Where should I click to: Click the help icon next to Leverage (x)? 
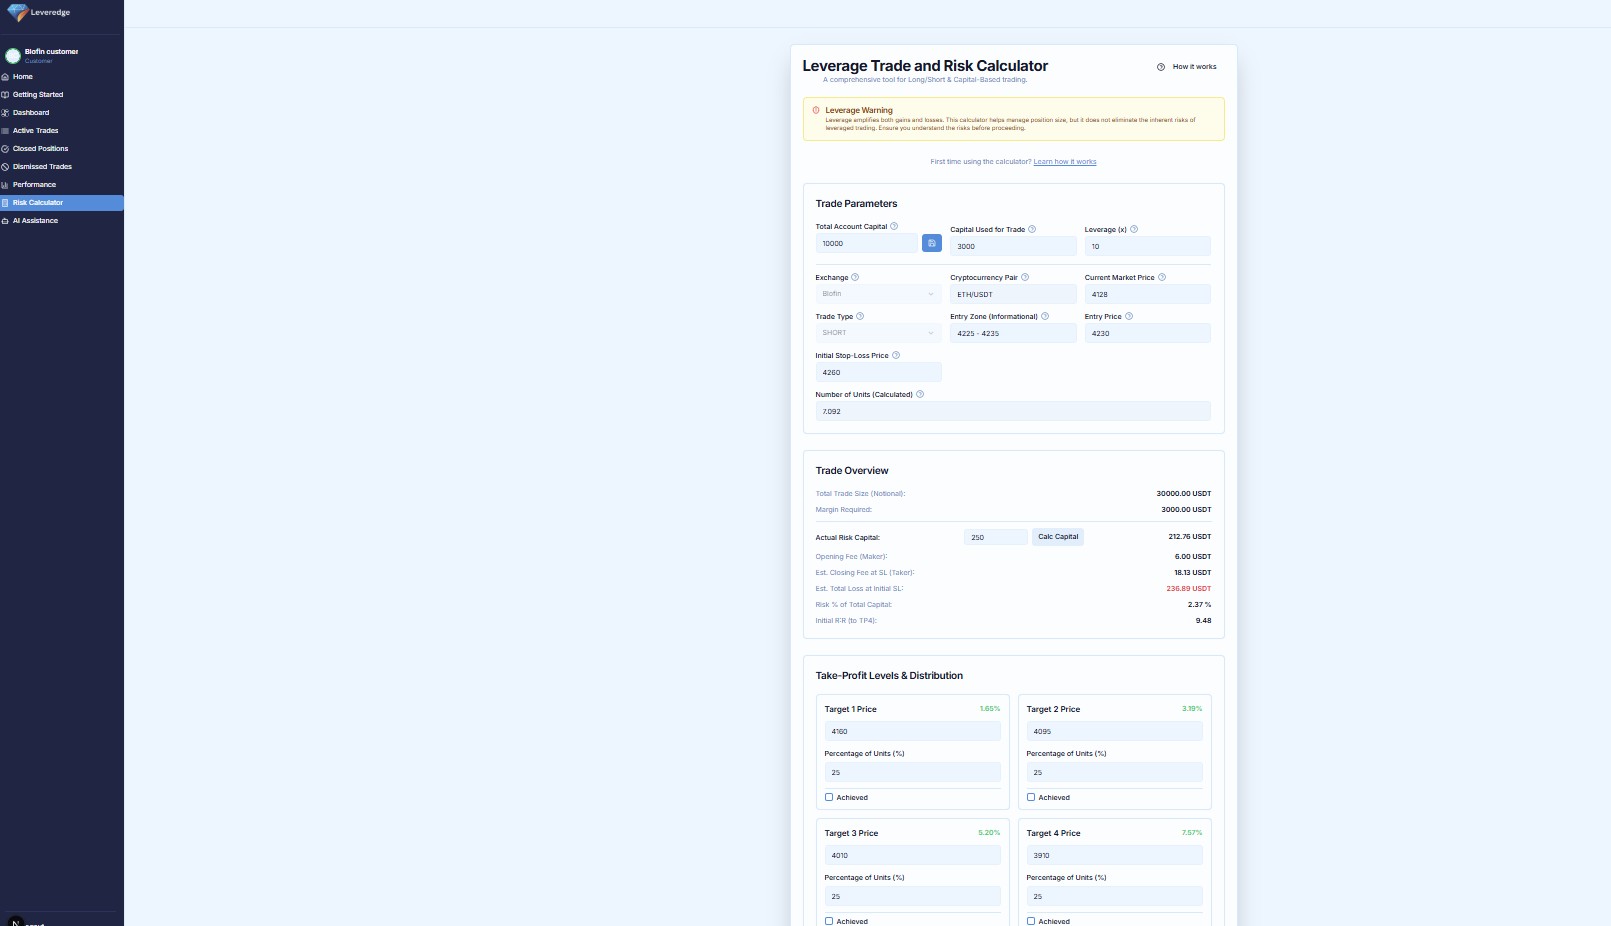click(1135, 229)
